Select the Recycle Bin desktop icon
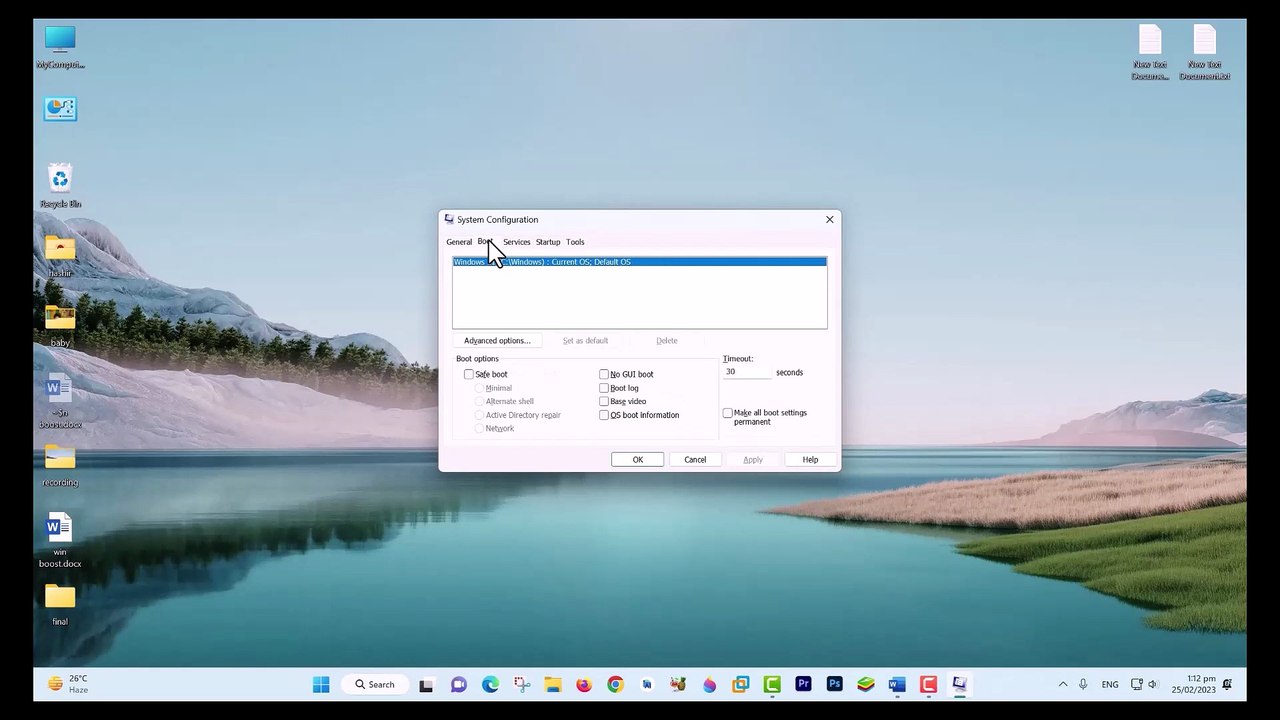Screen dimensions: 1280x720 click(60, 186)
